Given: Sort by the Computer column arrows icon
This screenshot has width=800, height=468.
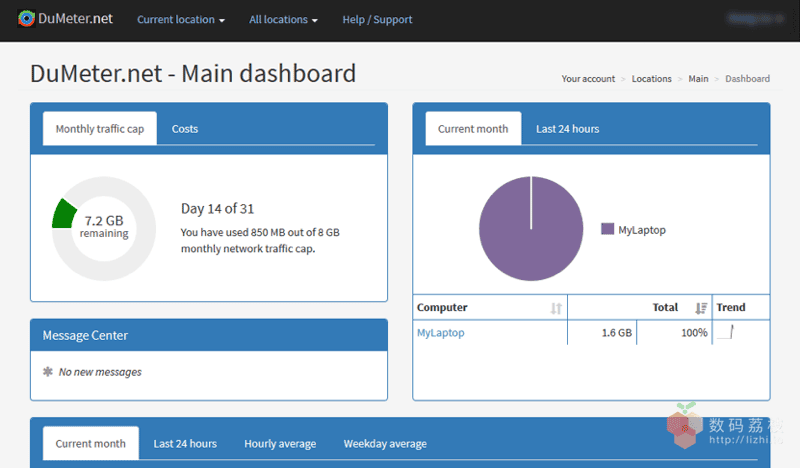Looking at the screenshot, I should click(556, 308).
